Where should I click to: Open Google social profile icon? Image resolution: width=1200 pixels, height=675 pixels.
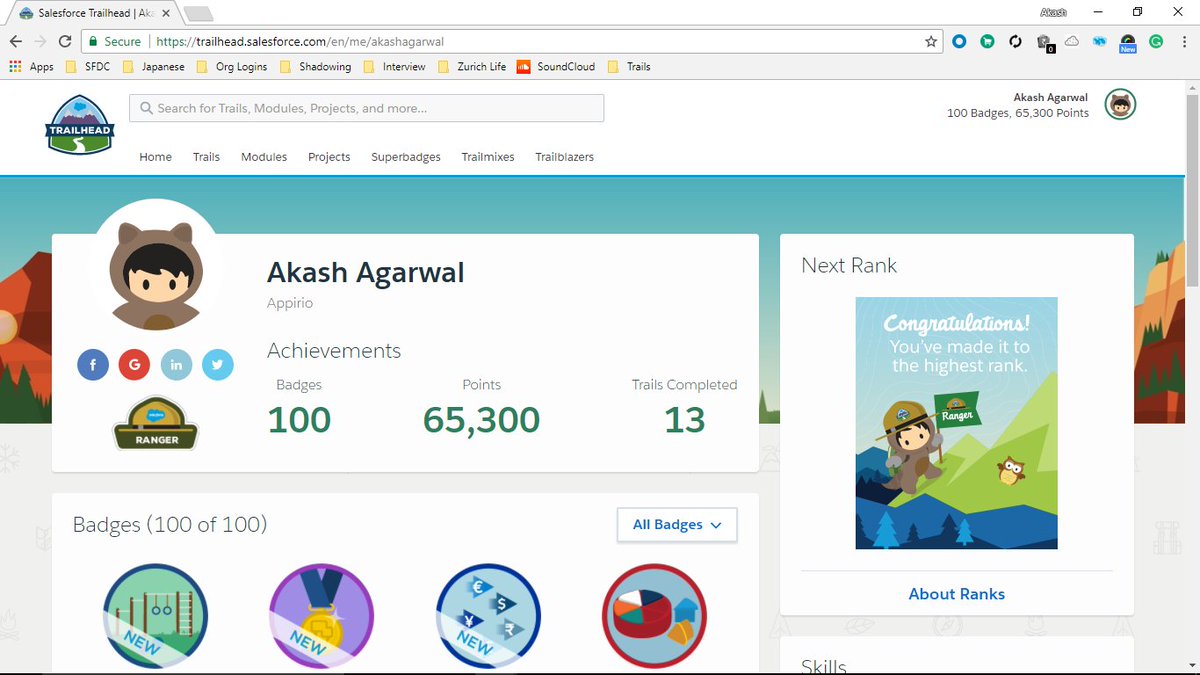click(134, 365)
